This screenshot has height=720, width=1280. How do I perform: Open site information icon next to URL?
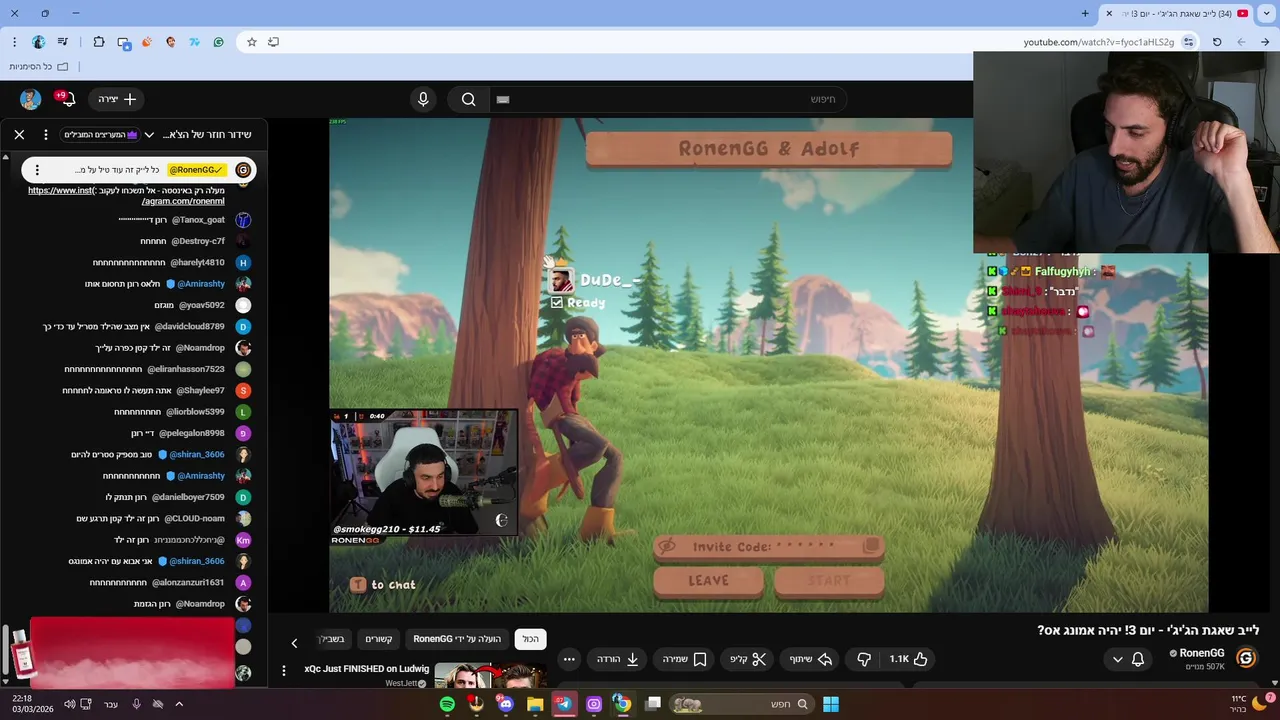click(1188, 42)
